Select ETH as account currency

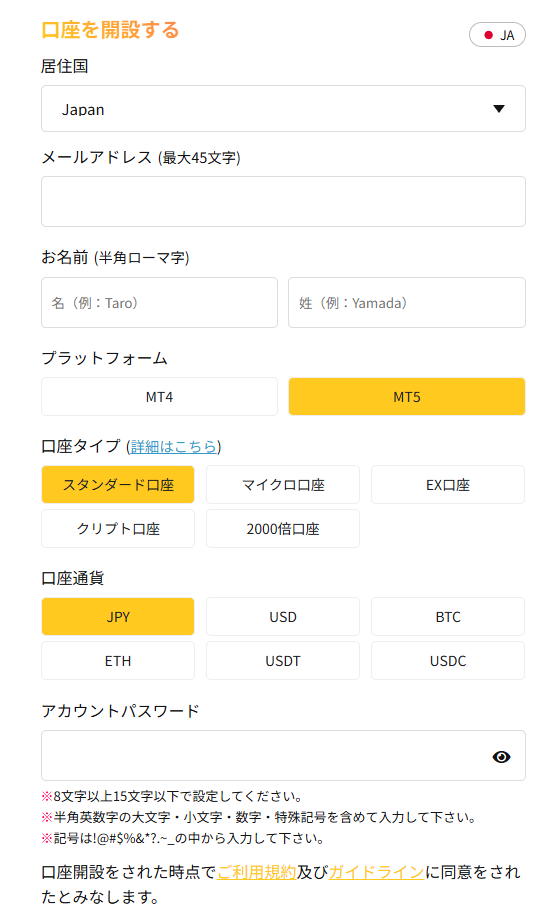point(118,661)
